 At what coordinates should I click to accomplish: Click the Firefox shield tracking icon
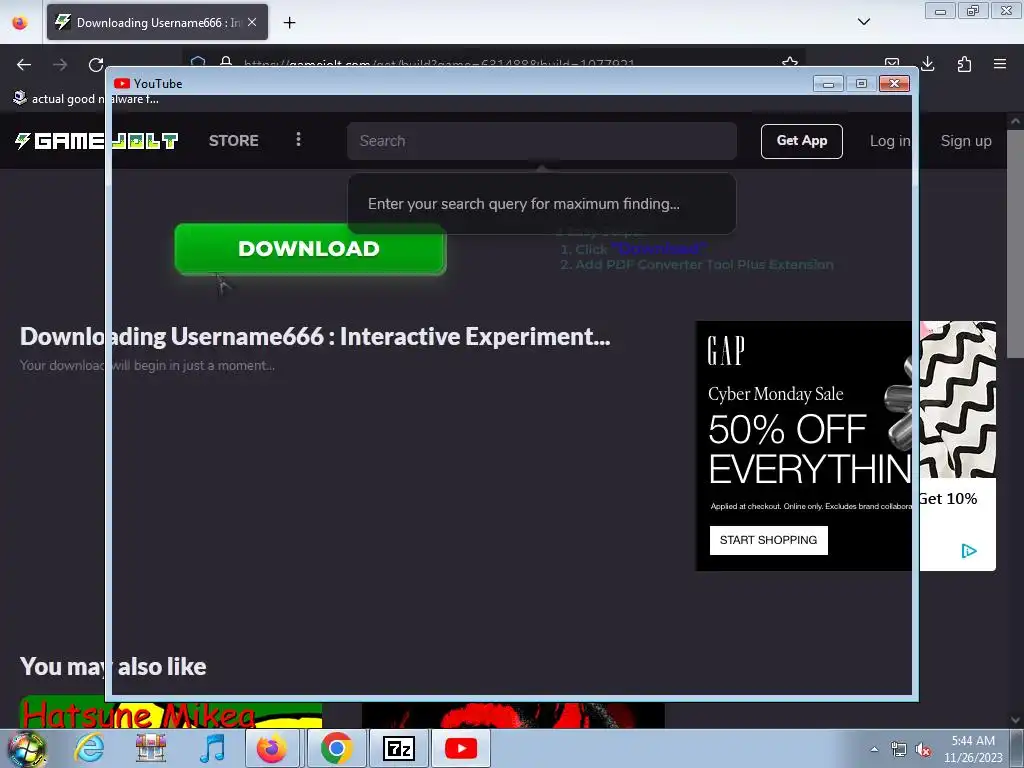[x=199, y=62]
